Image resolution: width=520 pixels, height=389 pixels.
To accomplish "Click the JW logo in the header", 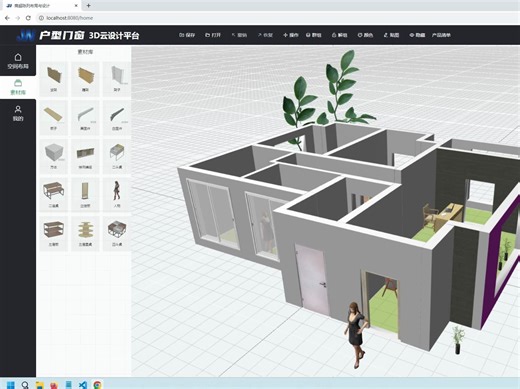I will click(x=26, y=35).
